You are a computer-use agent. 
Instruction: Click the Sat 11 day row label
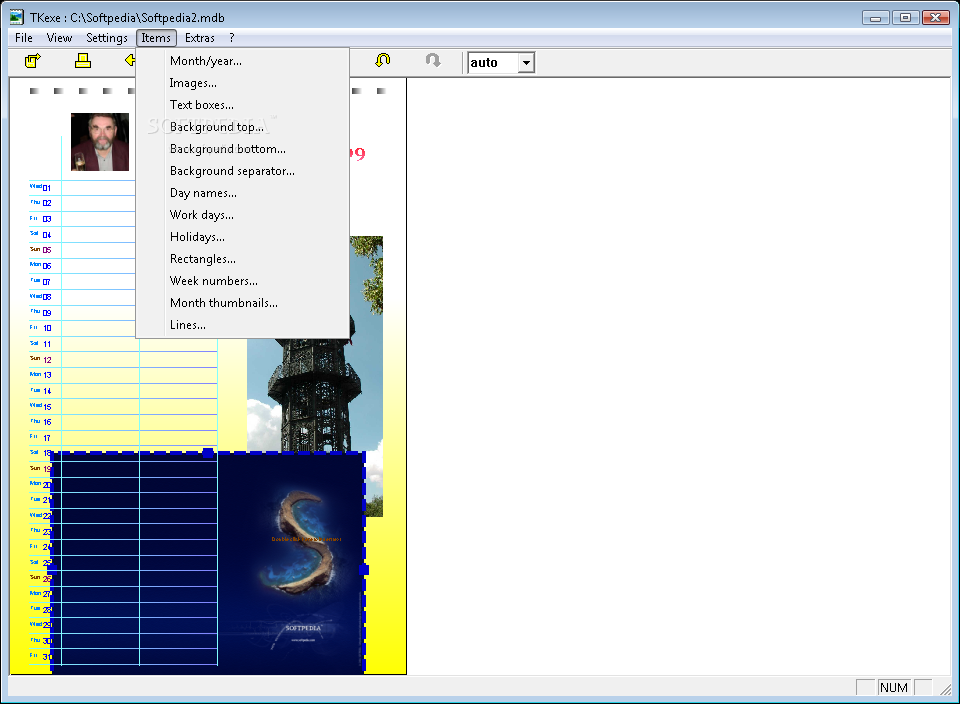tap(40, 344)
